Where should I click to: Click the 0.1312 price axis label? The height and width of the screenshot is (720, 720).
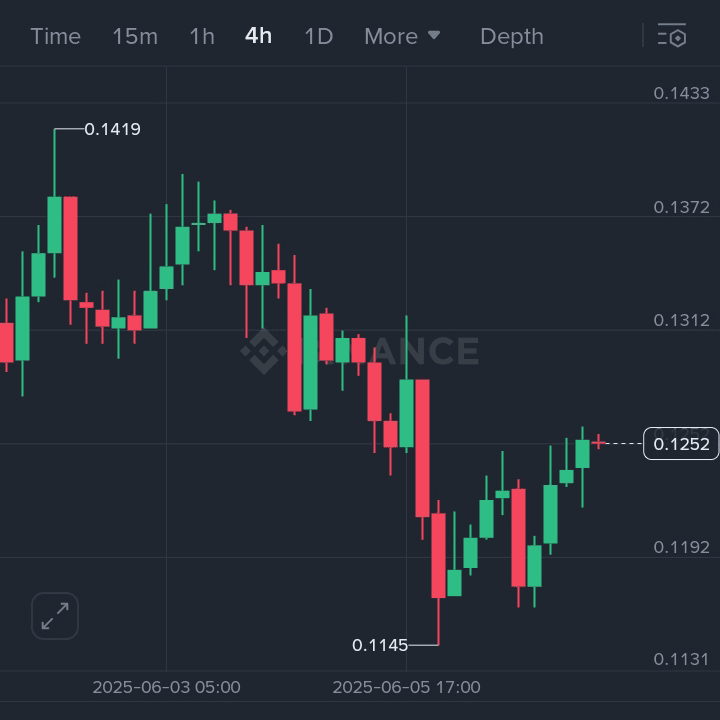tap(681, 320)
